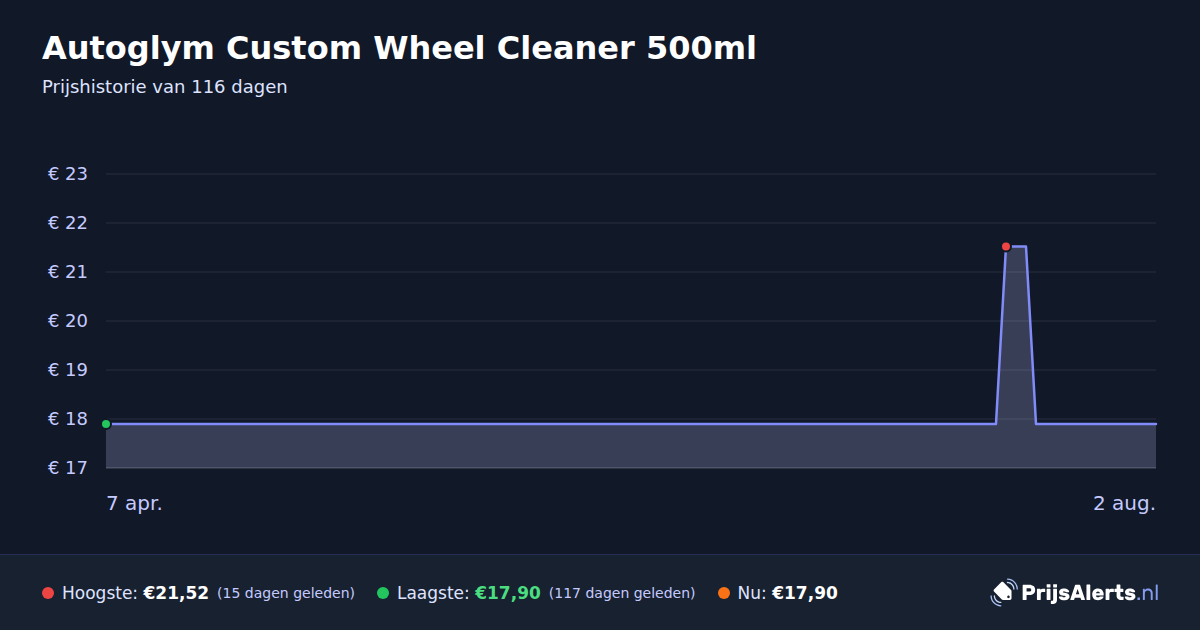Click the green dot beside Laagste
1200x630 pixels.
[x=383, y=593]
